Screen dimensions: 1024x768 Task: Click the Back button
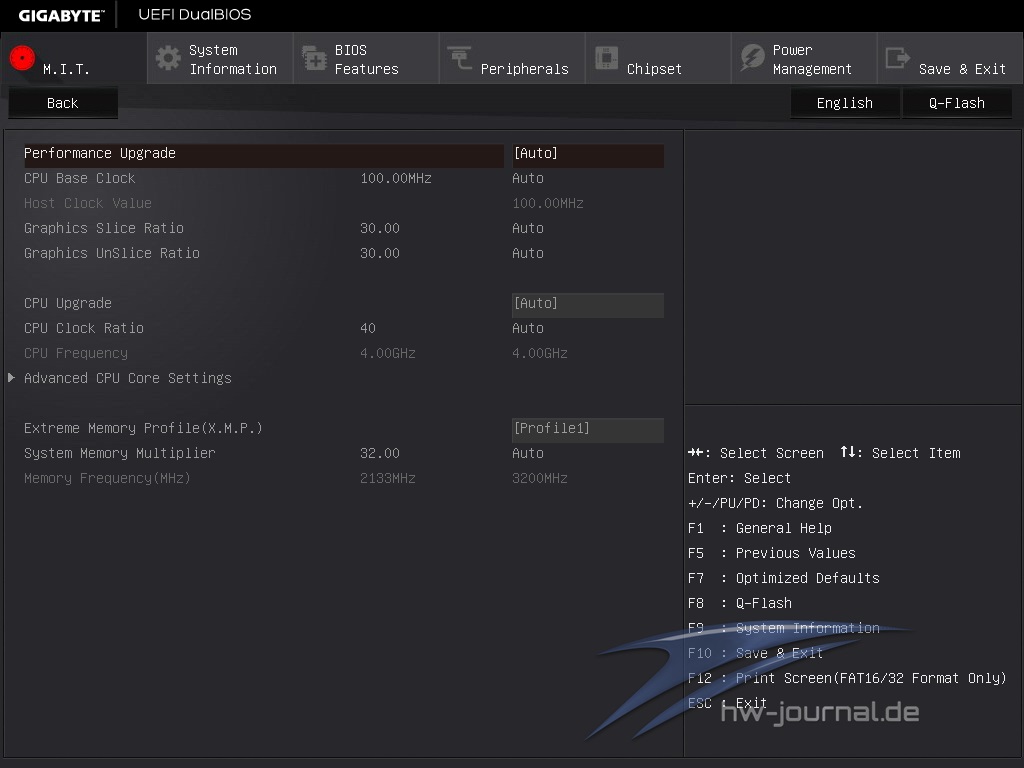tap(63, 103)
